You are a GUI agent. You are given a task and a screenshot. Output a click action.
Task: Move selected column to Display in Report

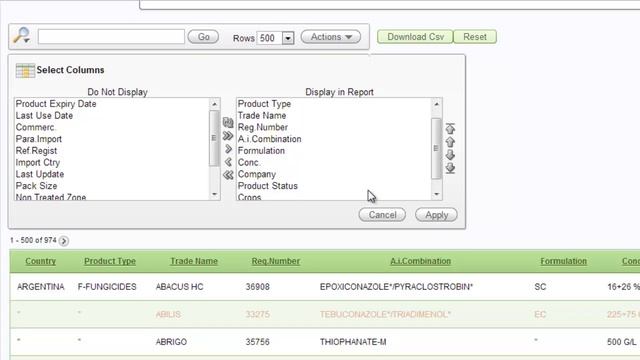[x=228, y=149]
